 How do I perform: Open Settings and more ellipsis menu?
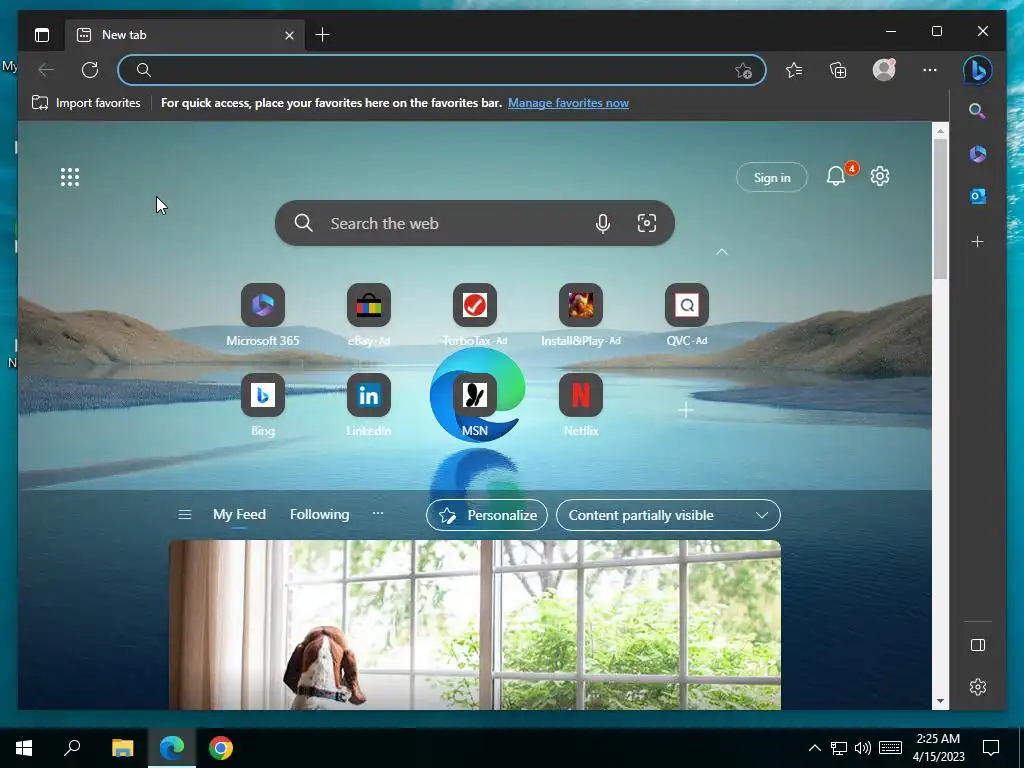(930, 70)
